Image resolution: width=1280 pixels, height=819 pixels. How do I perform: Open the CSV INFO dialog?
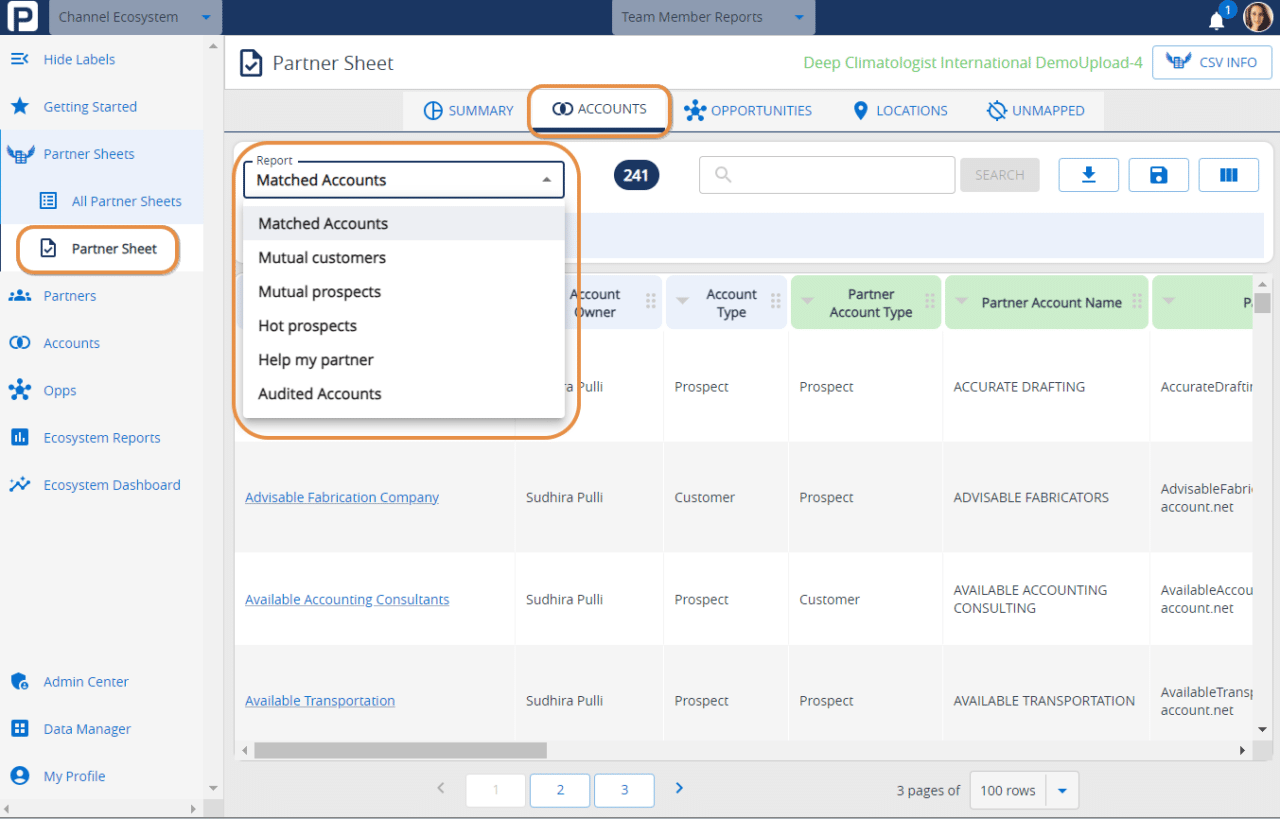click(1212, 61)
